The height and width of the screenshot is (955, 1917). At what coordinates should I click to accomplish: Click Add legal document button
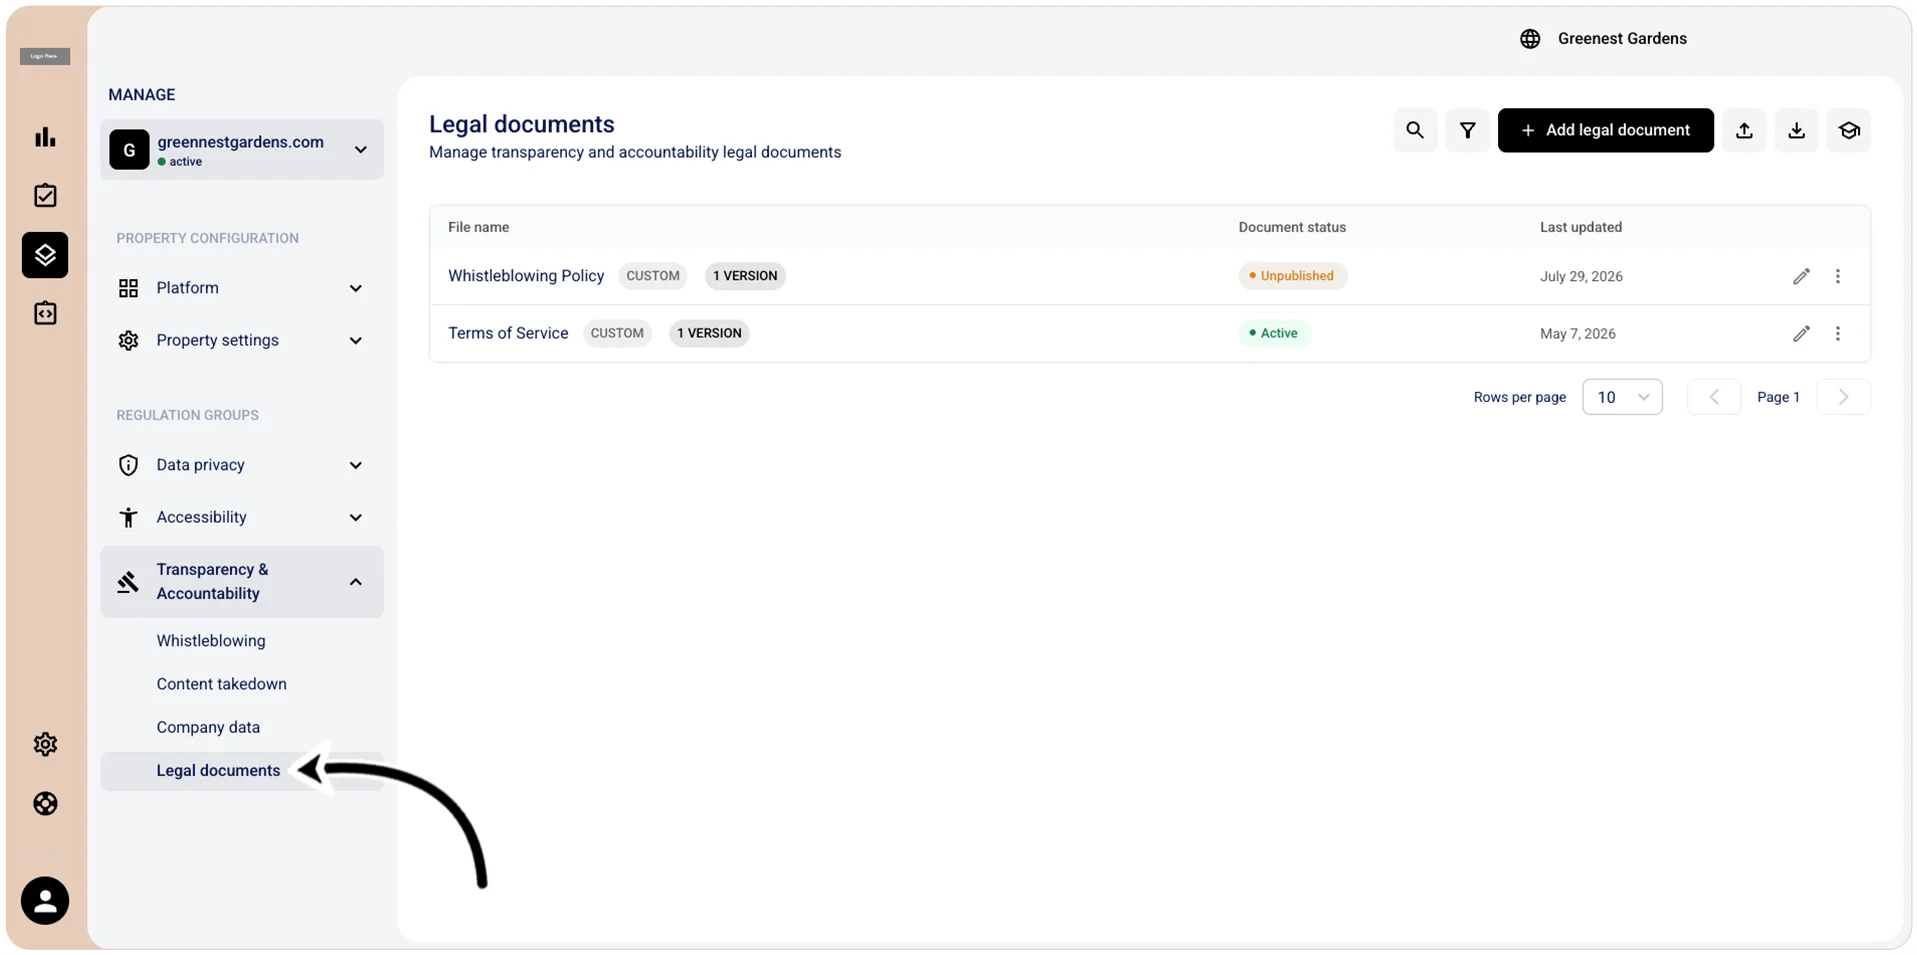[x=1605, y=130]
